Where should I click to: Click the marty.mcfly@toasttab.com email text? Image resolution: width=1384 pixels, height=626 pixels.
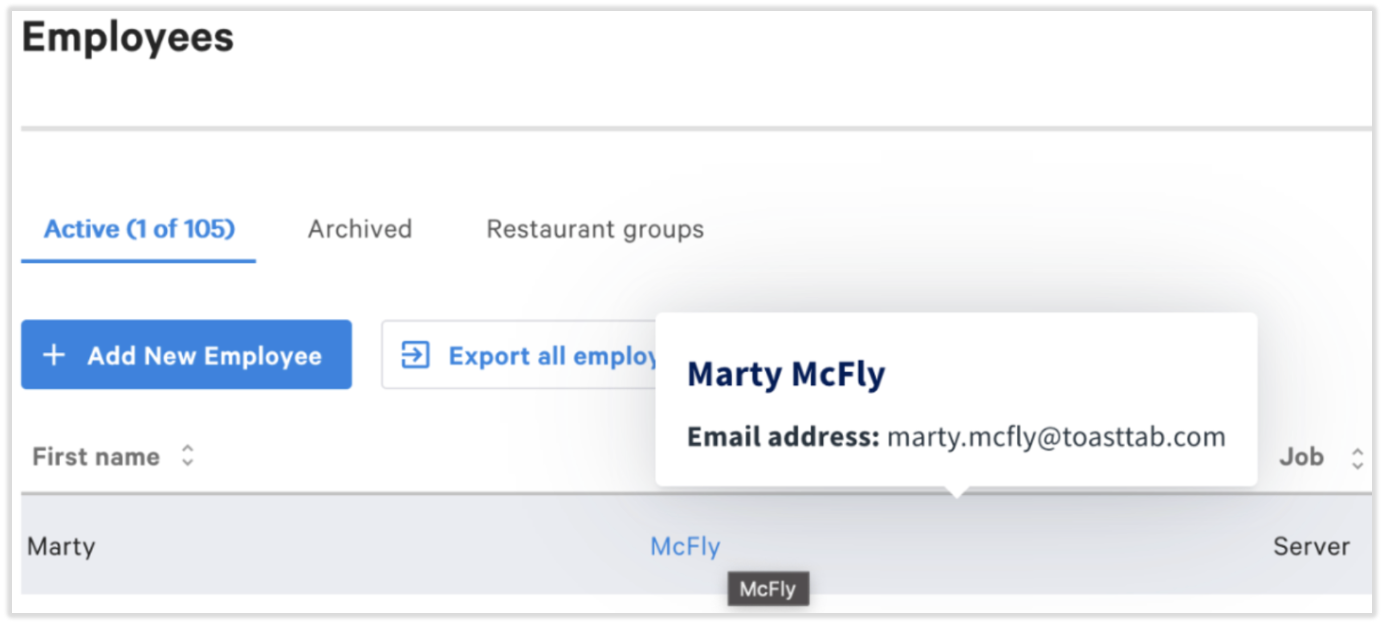pos(1056,437)
